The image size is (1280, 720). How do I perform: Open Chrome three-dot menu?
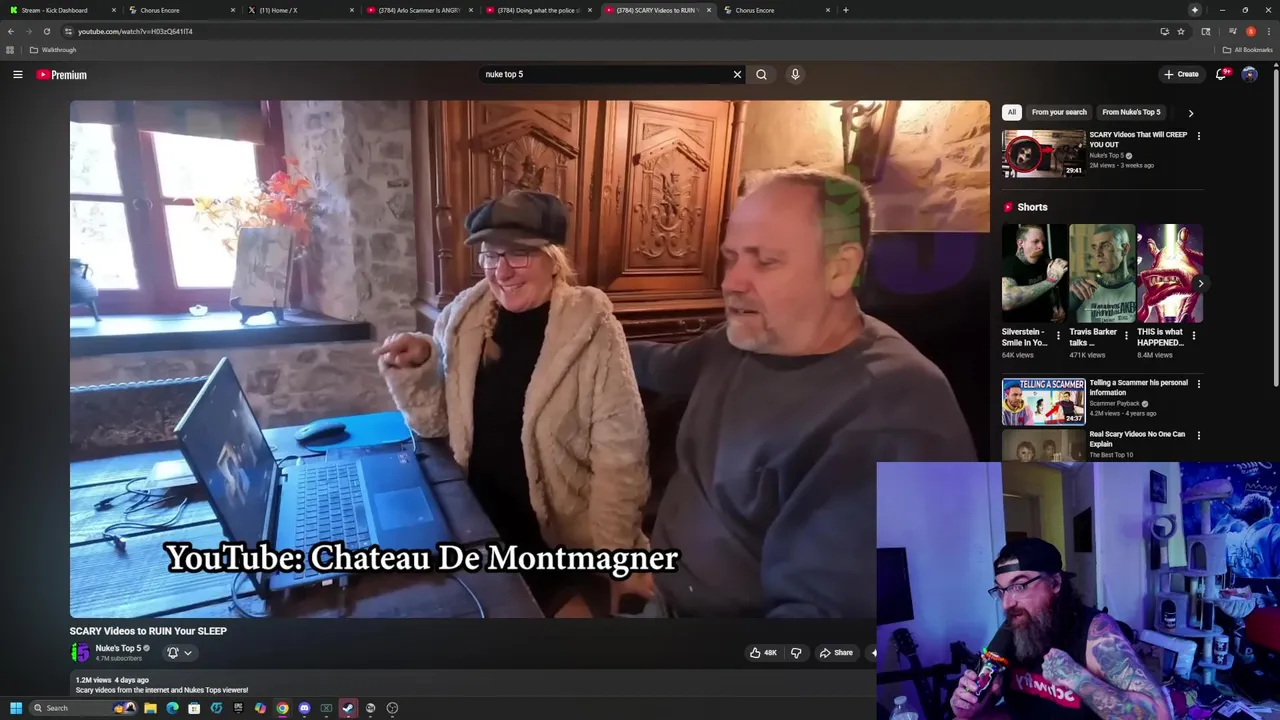pos(1268,31)
